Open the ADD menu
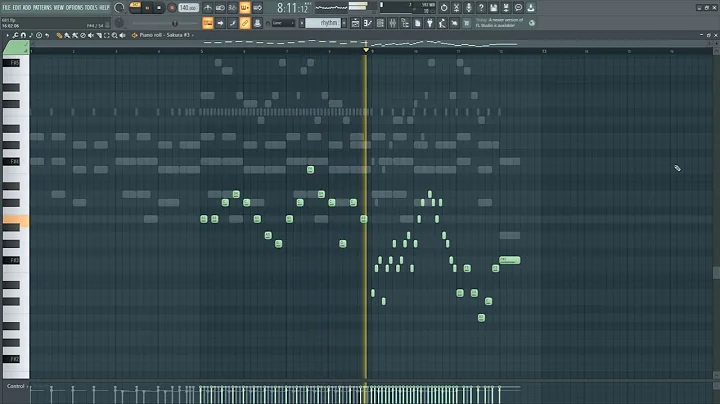 (27, 7)
